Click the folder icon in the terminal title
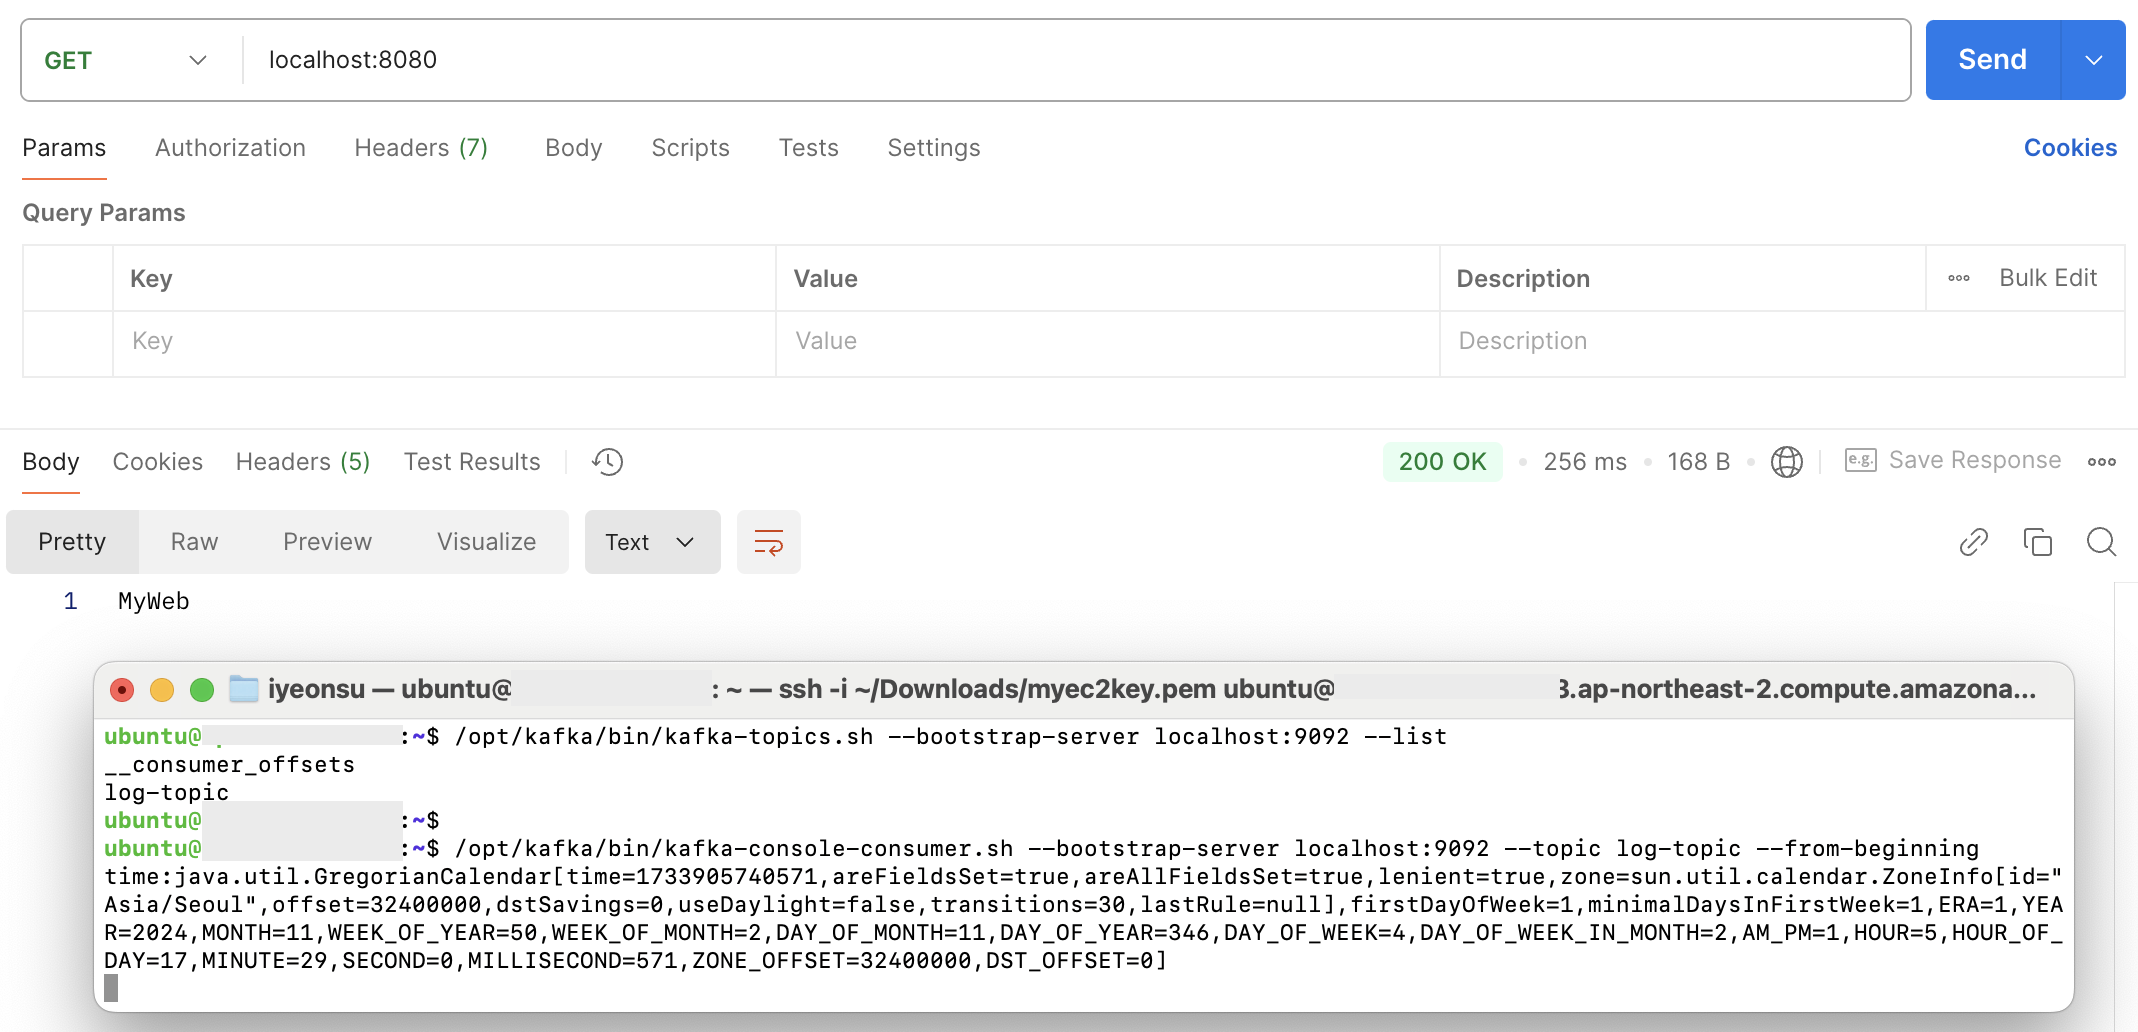Image resolution: width=2138 pixels, height=1032 pixels. coord(243,689)
